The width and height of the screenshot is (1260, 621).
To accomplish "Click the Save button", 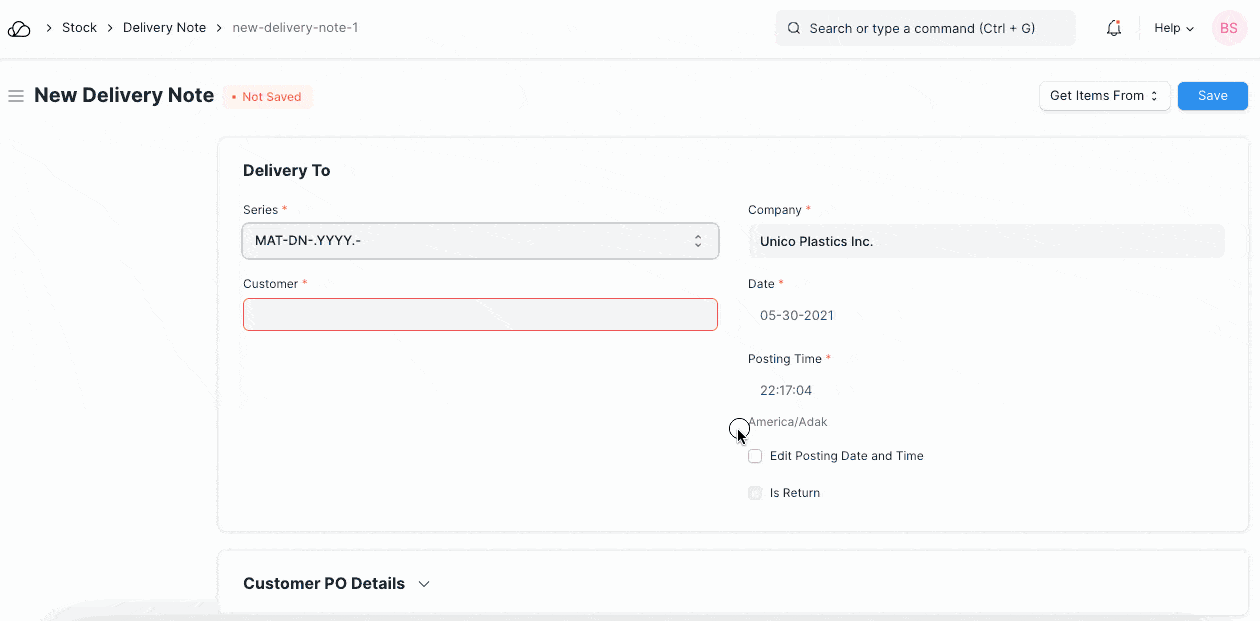I will click(1212, 96).
